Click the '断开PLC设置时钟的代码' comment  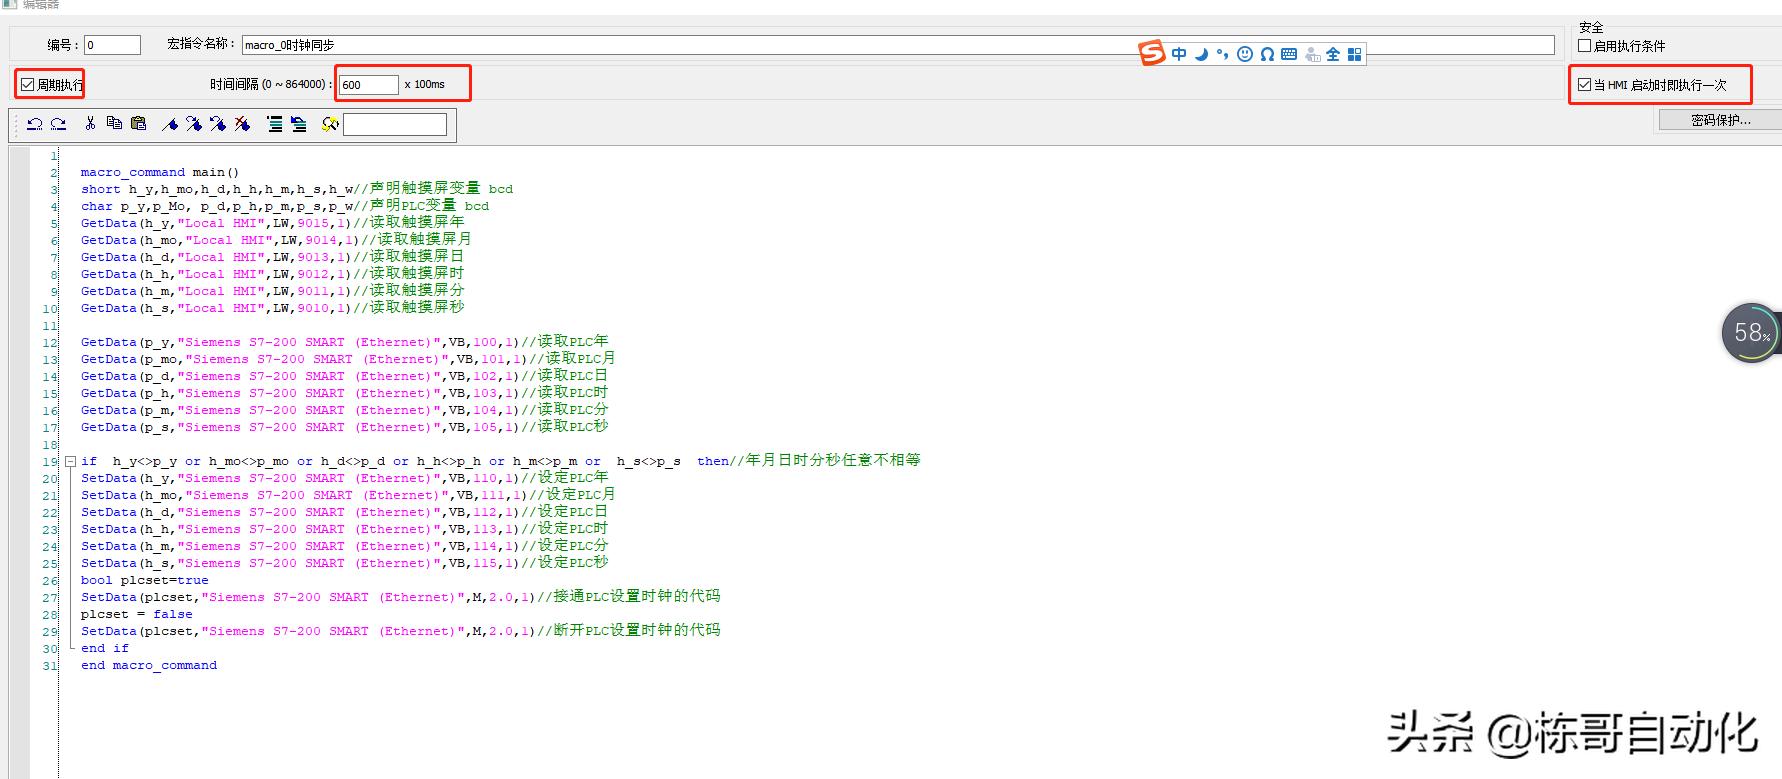(636, 630)
